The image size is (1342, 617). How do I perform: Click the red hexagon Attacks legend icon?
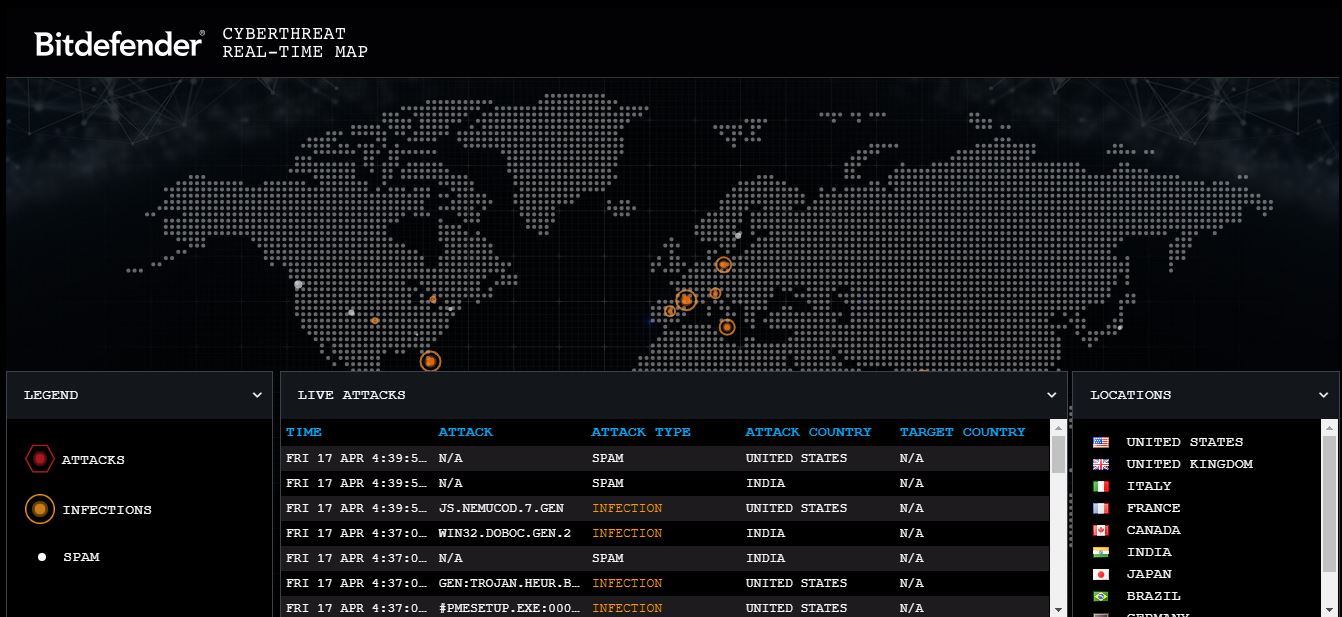[x=39, y=460]
